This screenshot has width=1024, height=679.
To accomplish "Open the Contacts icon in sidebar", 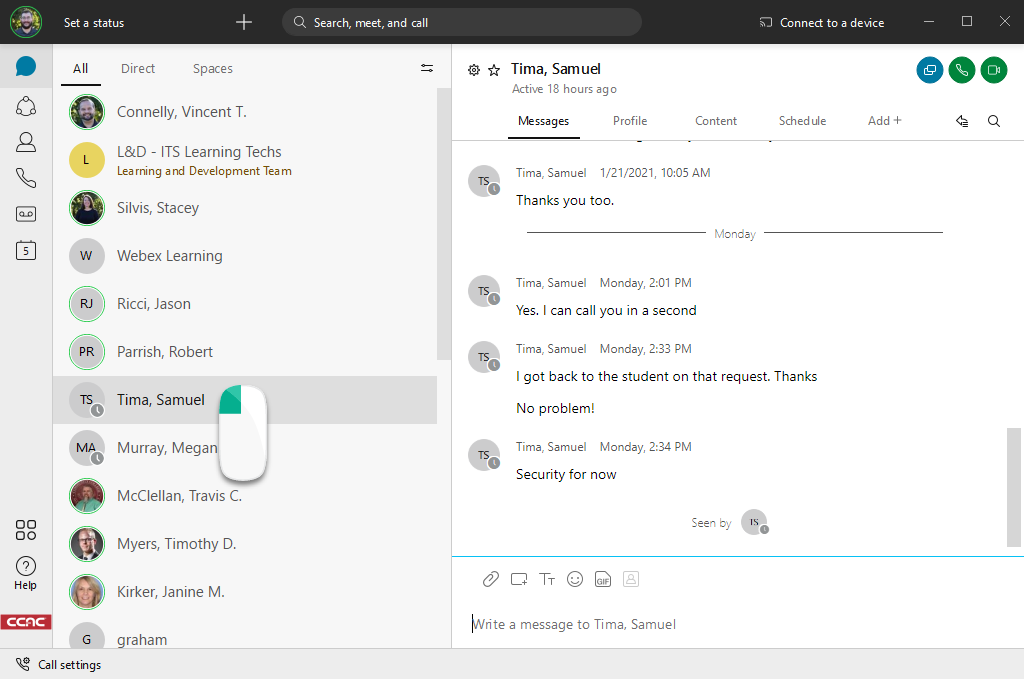I will tap(25, 142).
